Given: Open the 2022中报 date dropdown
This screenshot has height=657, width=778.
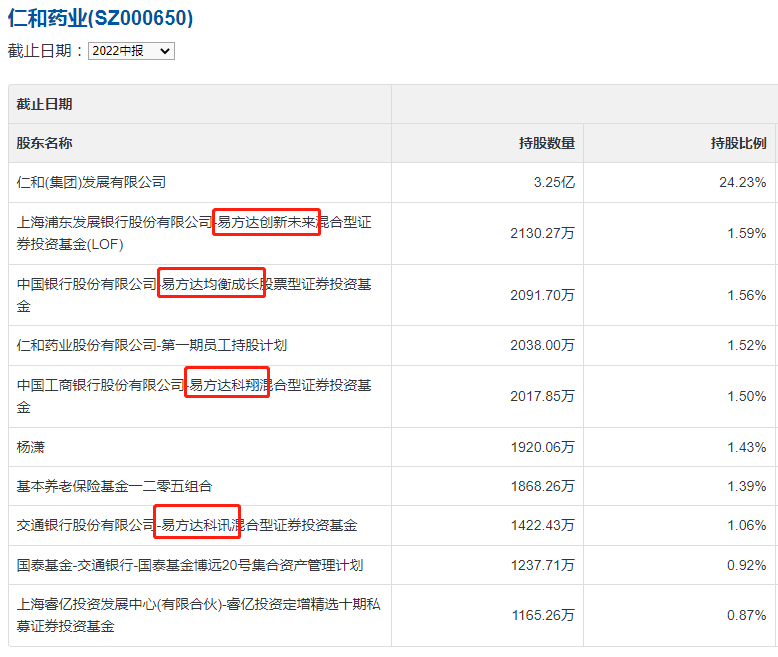Looking at the screenshot, I should pyautogui.click(x=131, y=51).
